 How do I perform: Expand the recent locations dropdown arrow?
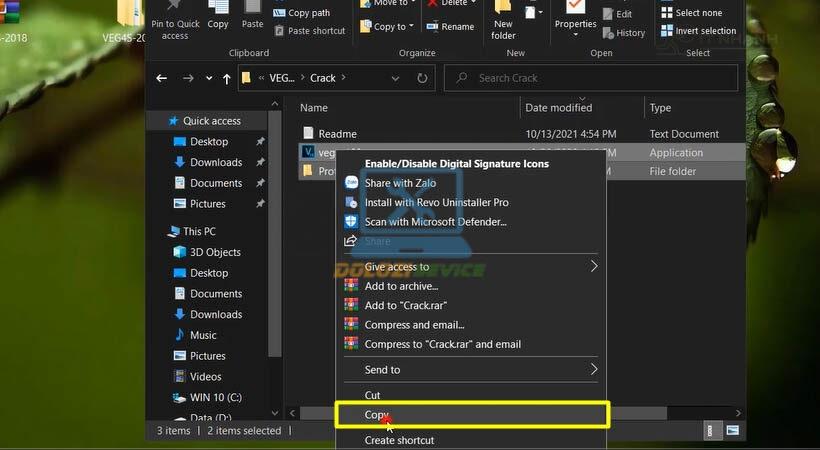[209, 78]
